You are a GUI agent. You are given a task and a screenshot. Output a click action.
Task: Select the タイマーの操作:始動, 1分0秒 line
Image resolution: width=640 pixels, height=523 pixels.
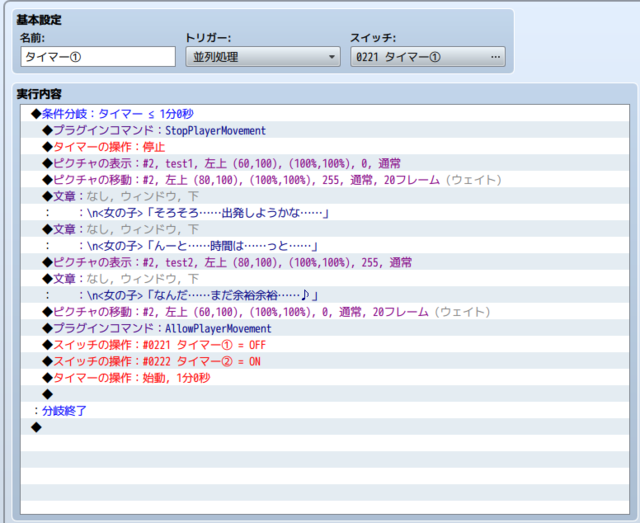325,378
